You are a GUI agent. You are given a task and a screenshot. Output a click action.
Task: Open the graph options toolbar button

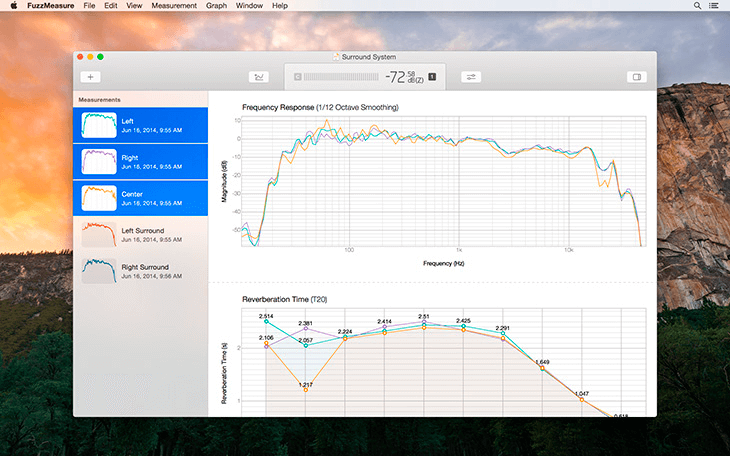[259, 77]
